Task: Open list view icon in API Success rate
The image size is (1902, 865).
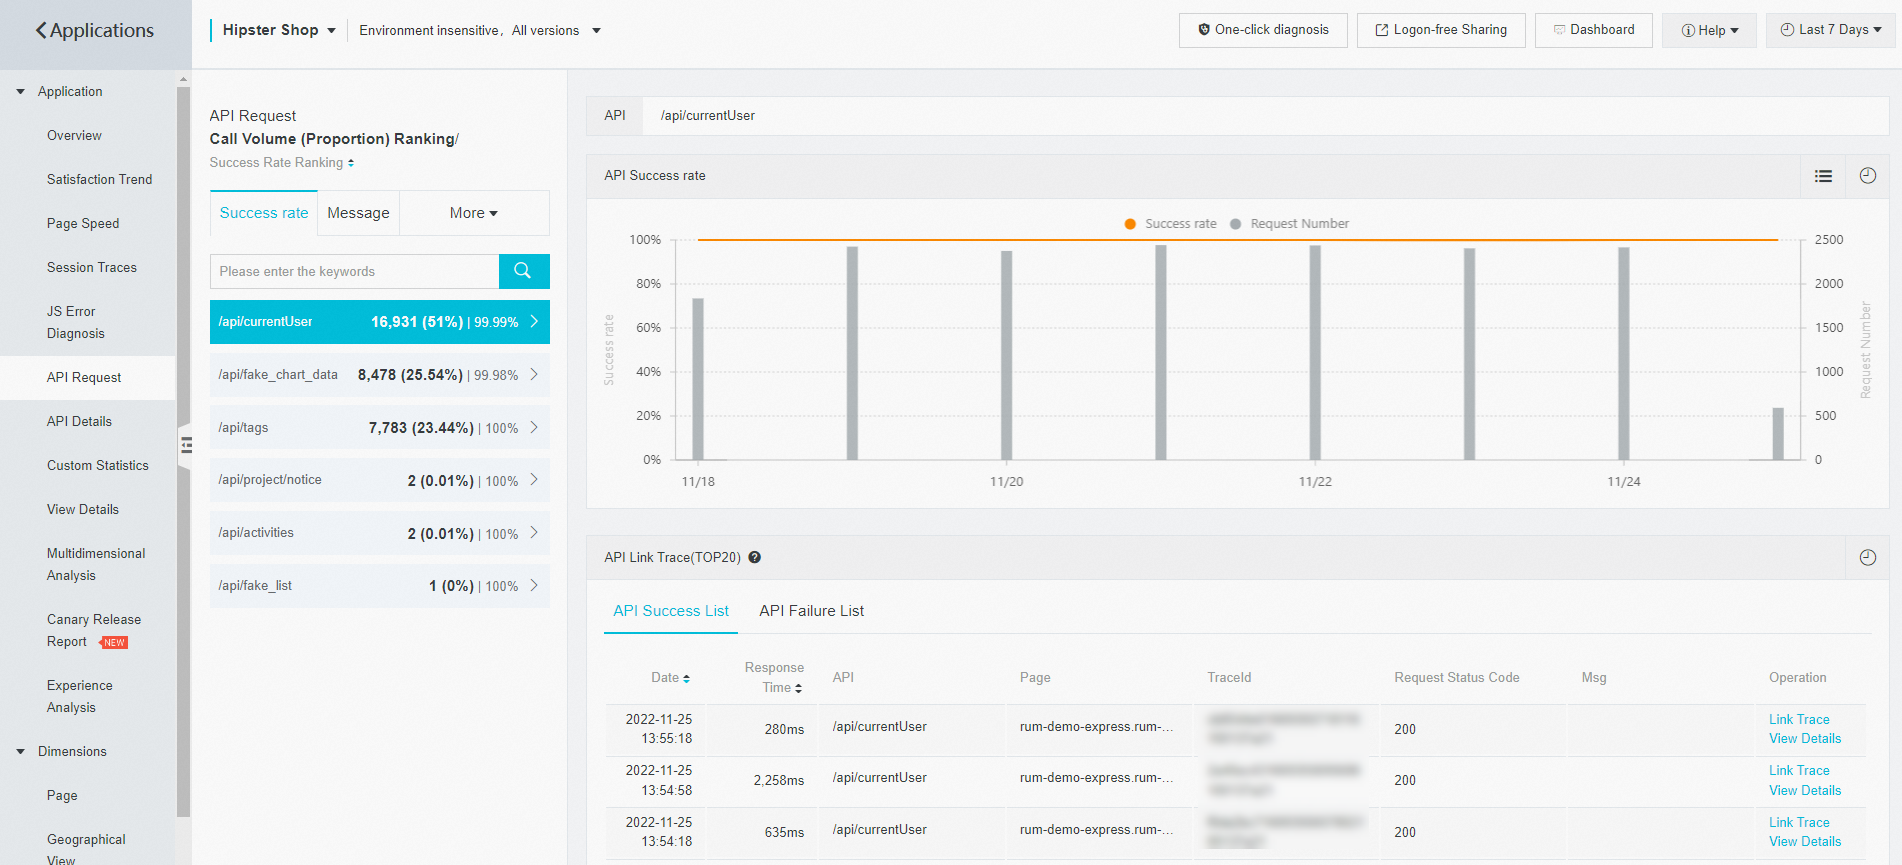Action: [x=1823, y=176]
